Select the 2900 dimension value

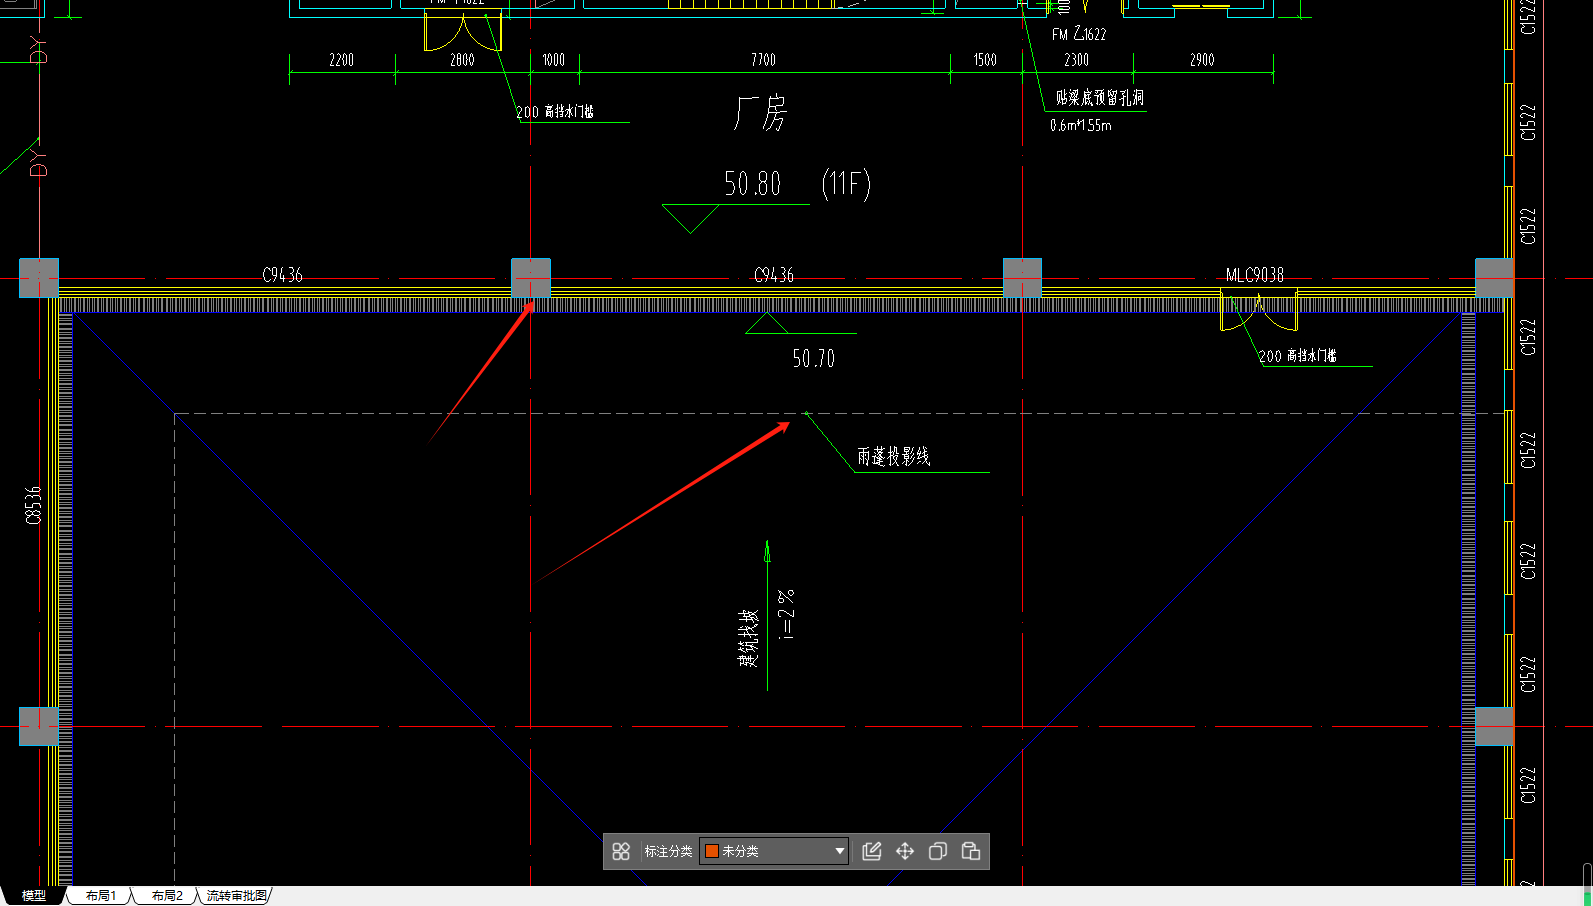1202,60
